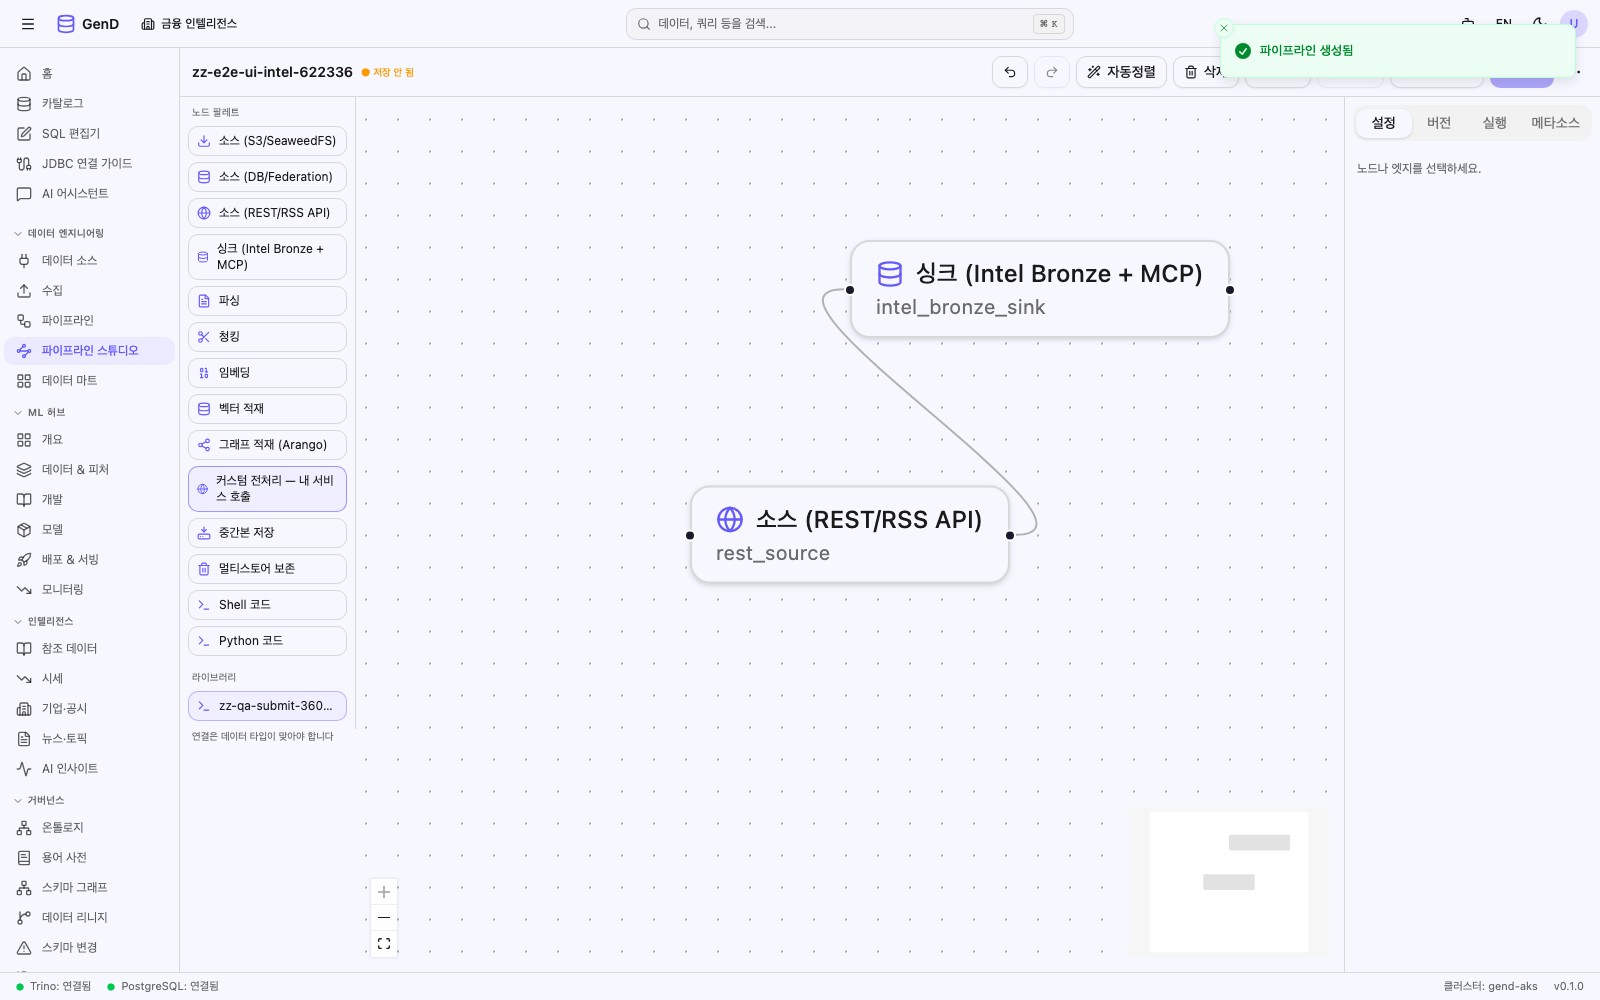The width and height of the screenshot is (1600, 1000).
Task: Pick 소스 (REST/RSS API) palette node
Action: pyautogui.click(x=267, y=213)
